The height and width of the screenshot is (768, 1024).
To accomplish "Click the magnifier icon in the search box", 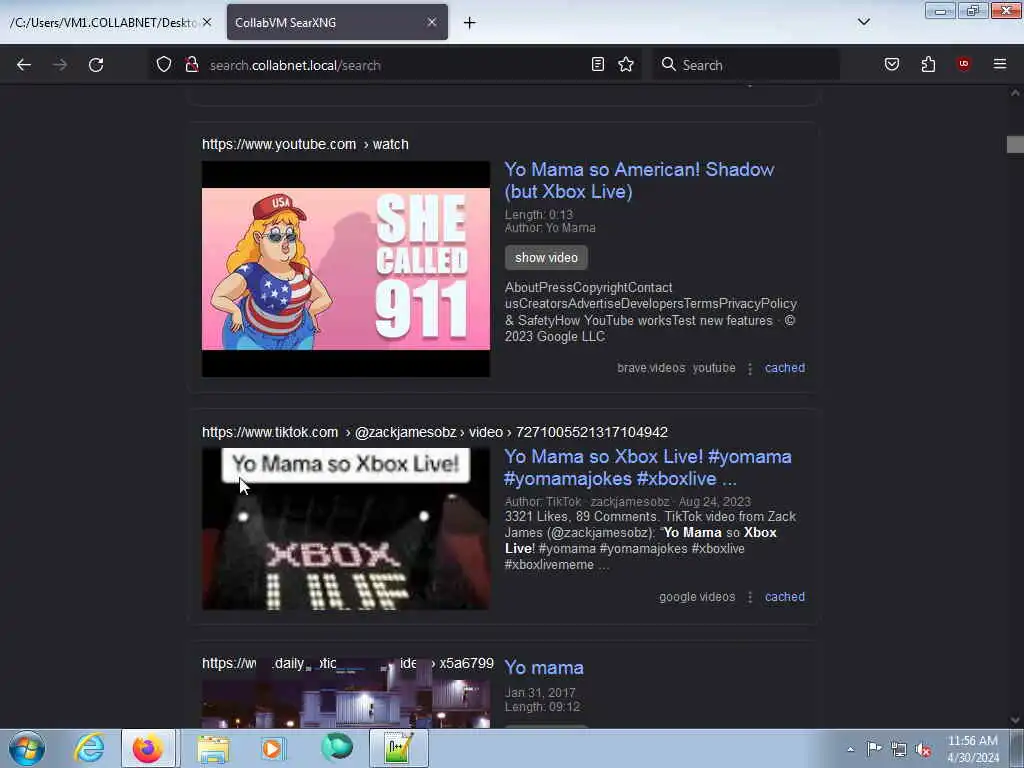I will (668, 64).
